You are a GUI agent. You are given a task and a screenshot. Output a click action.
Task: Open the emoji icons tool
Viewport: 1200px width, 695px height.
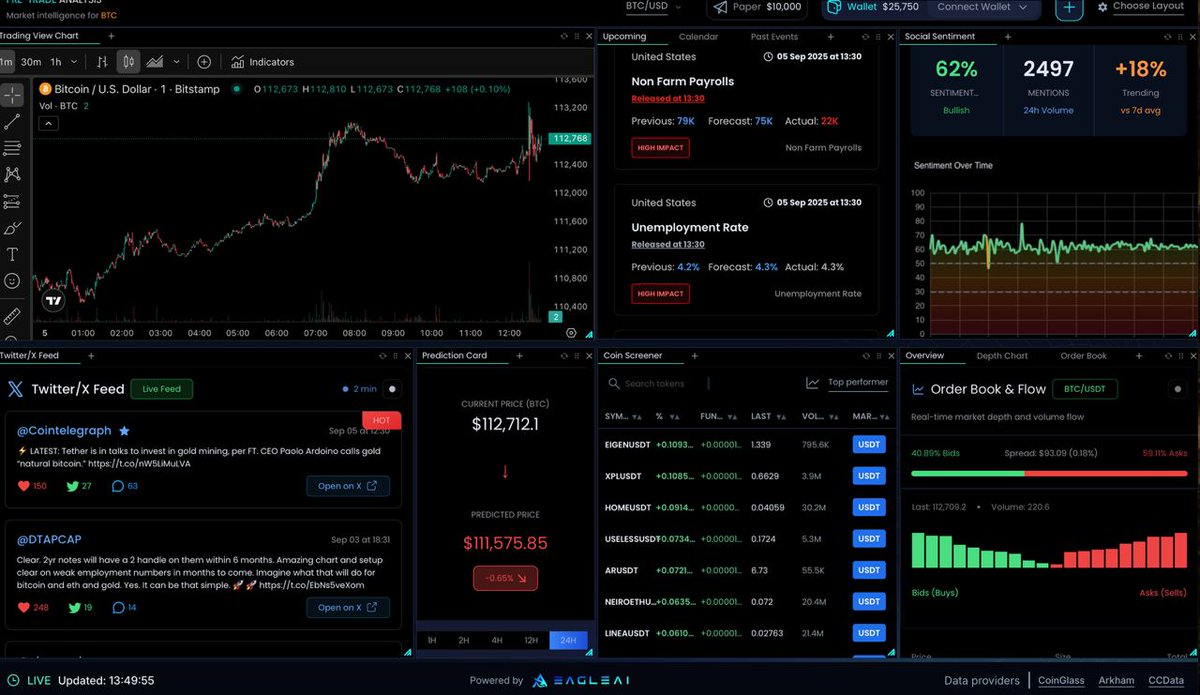click(12, 282)
